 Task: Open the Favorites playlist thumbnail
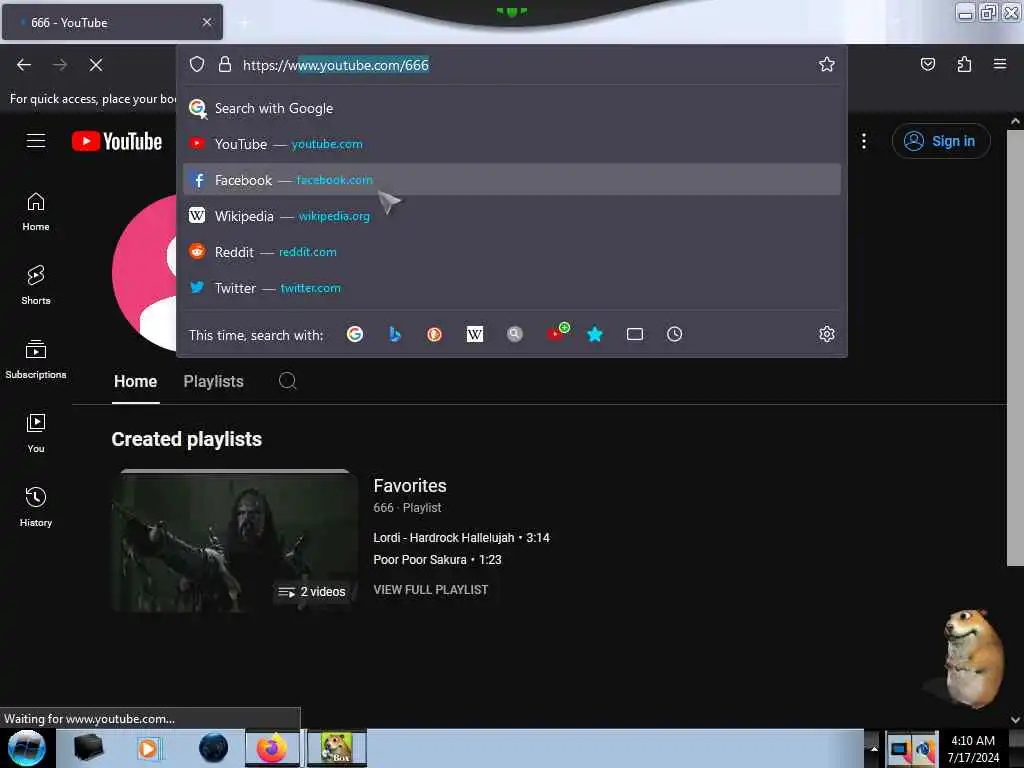[x=234, y=541]
